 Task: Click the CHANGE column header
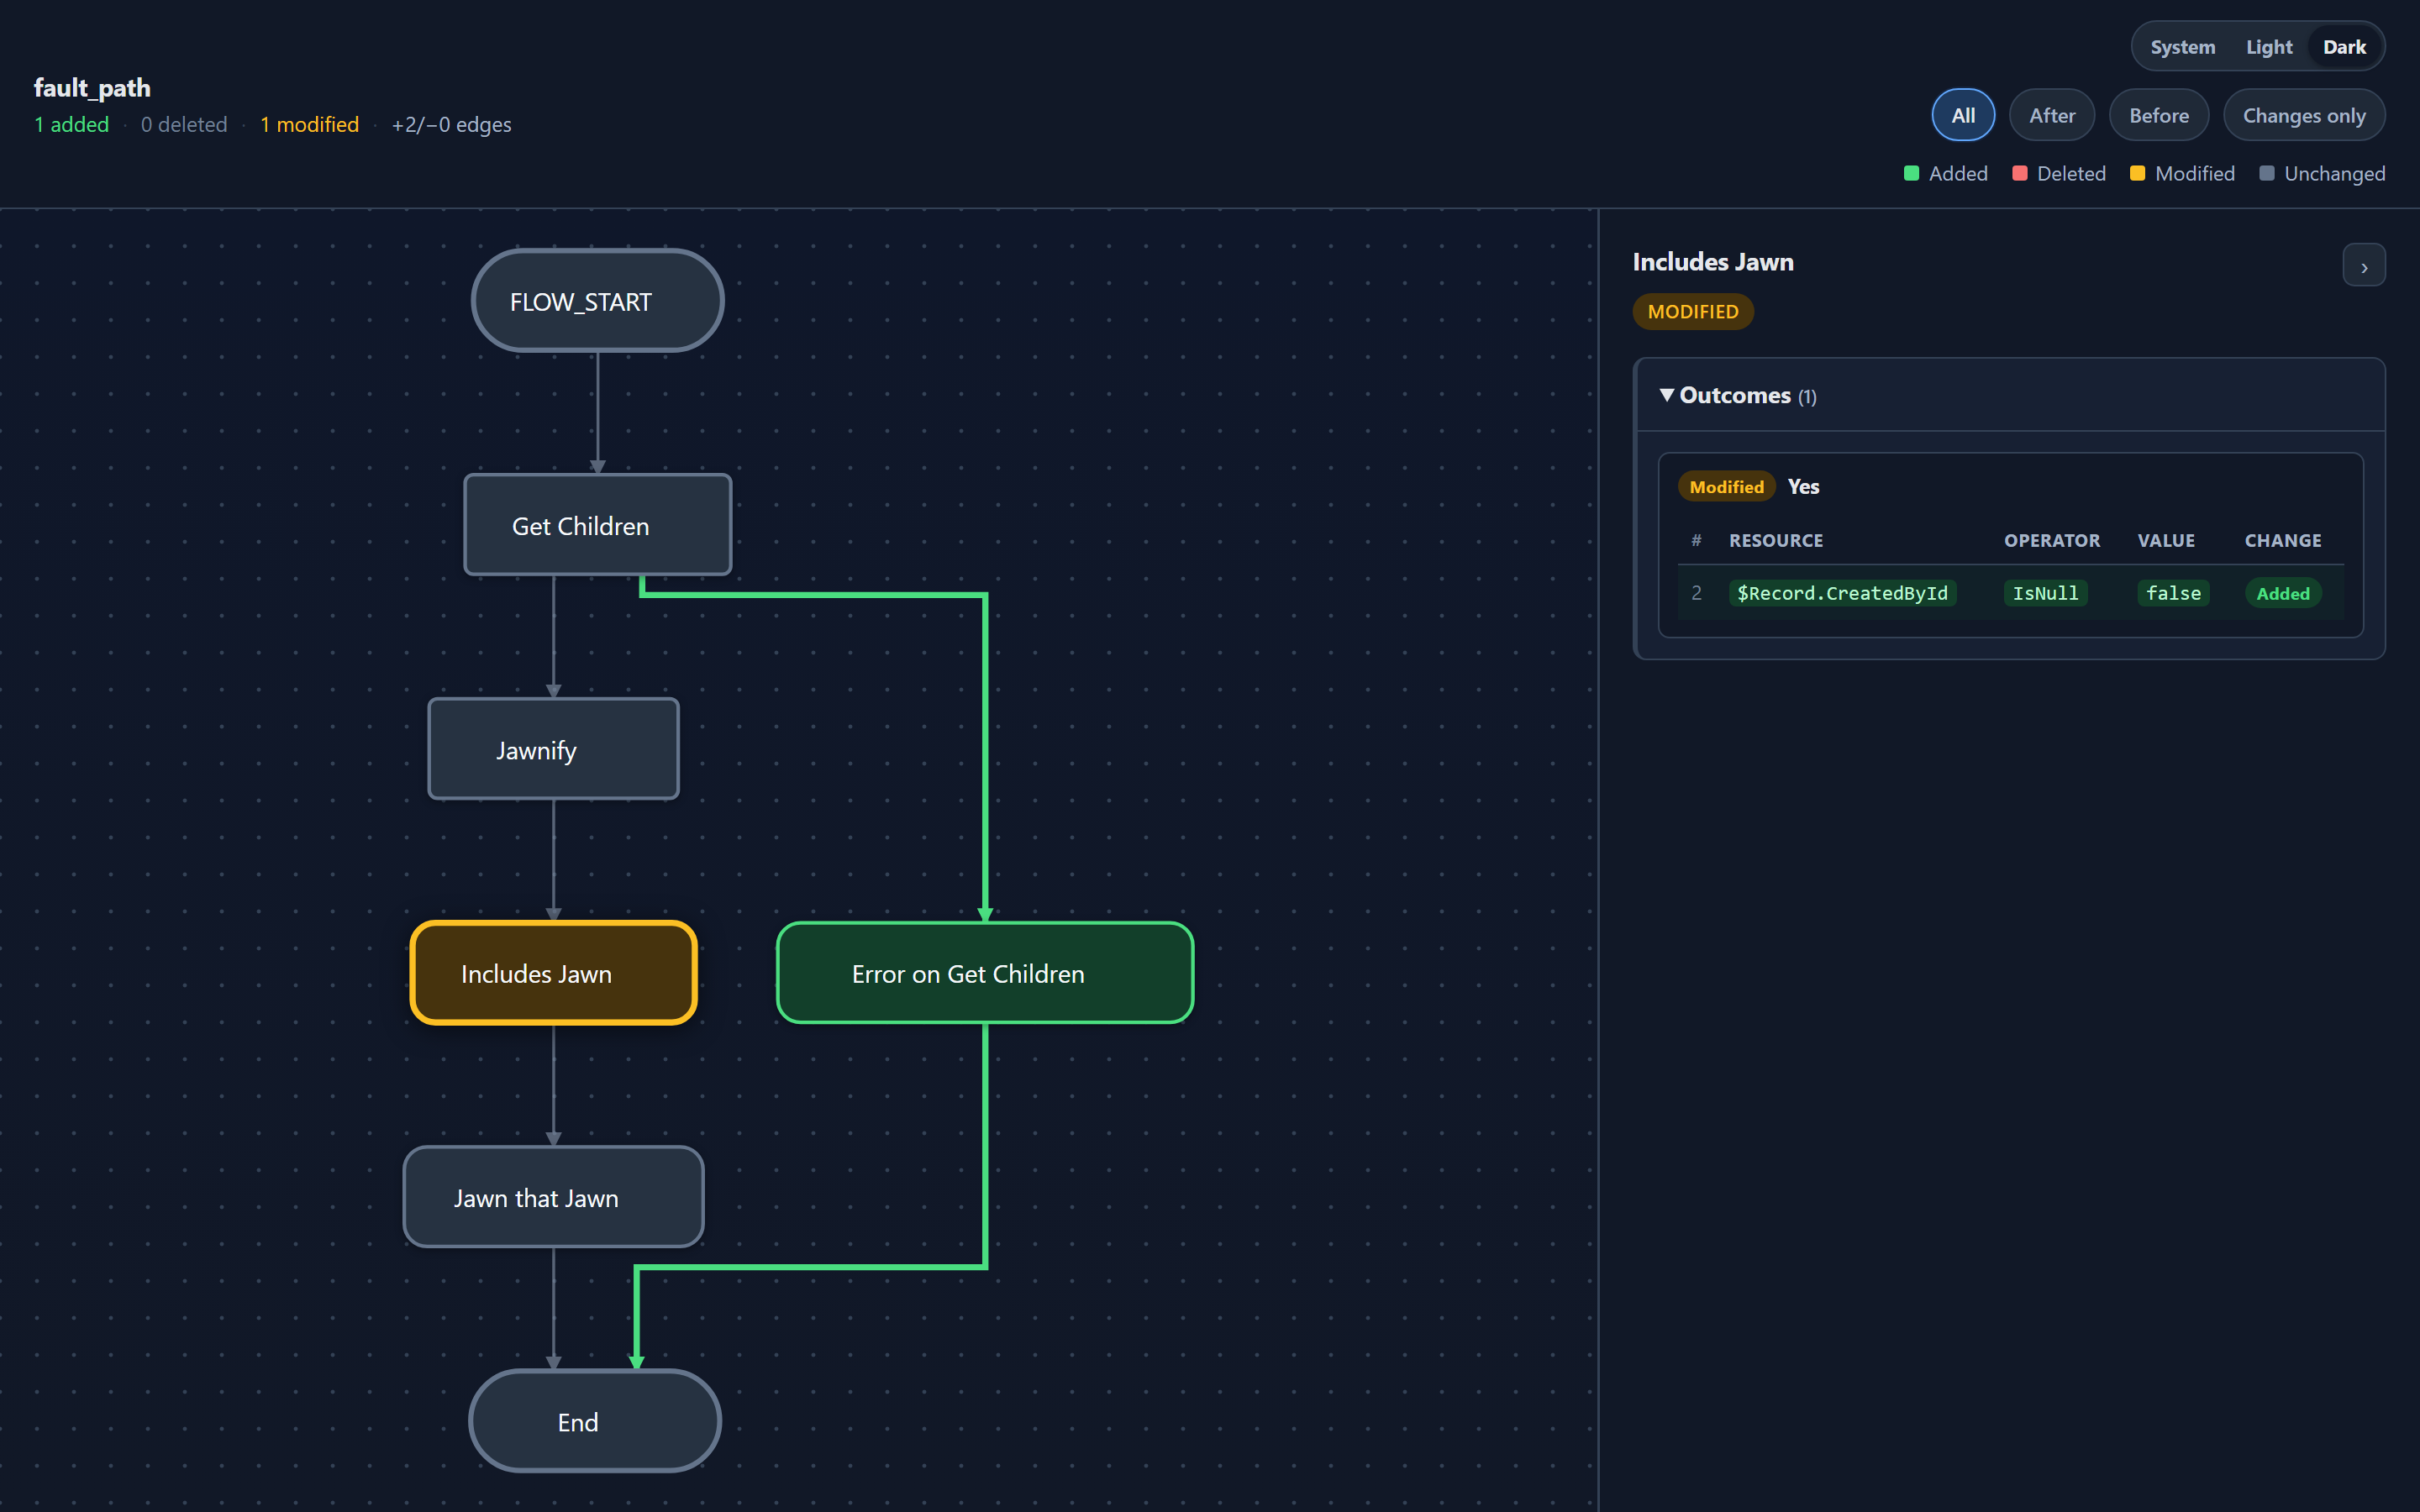(2283, 540)
